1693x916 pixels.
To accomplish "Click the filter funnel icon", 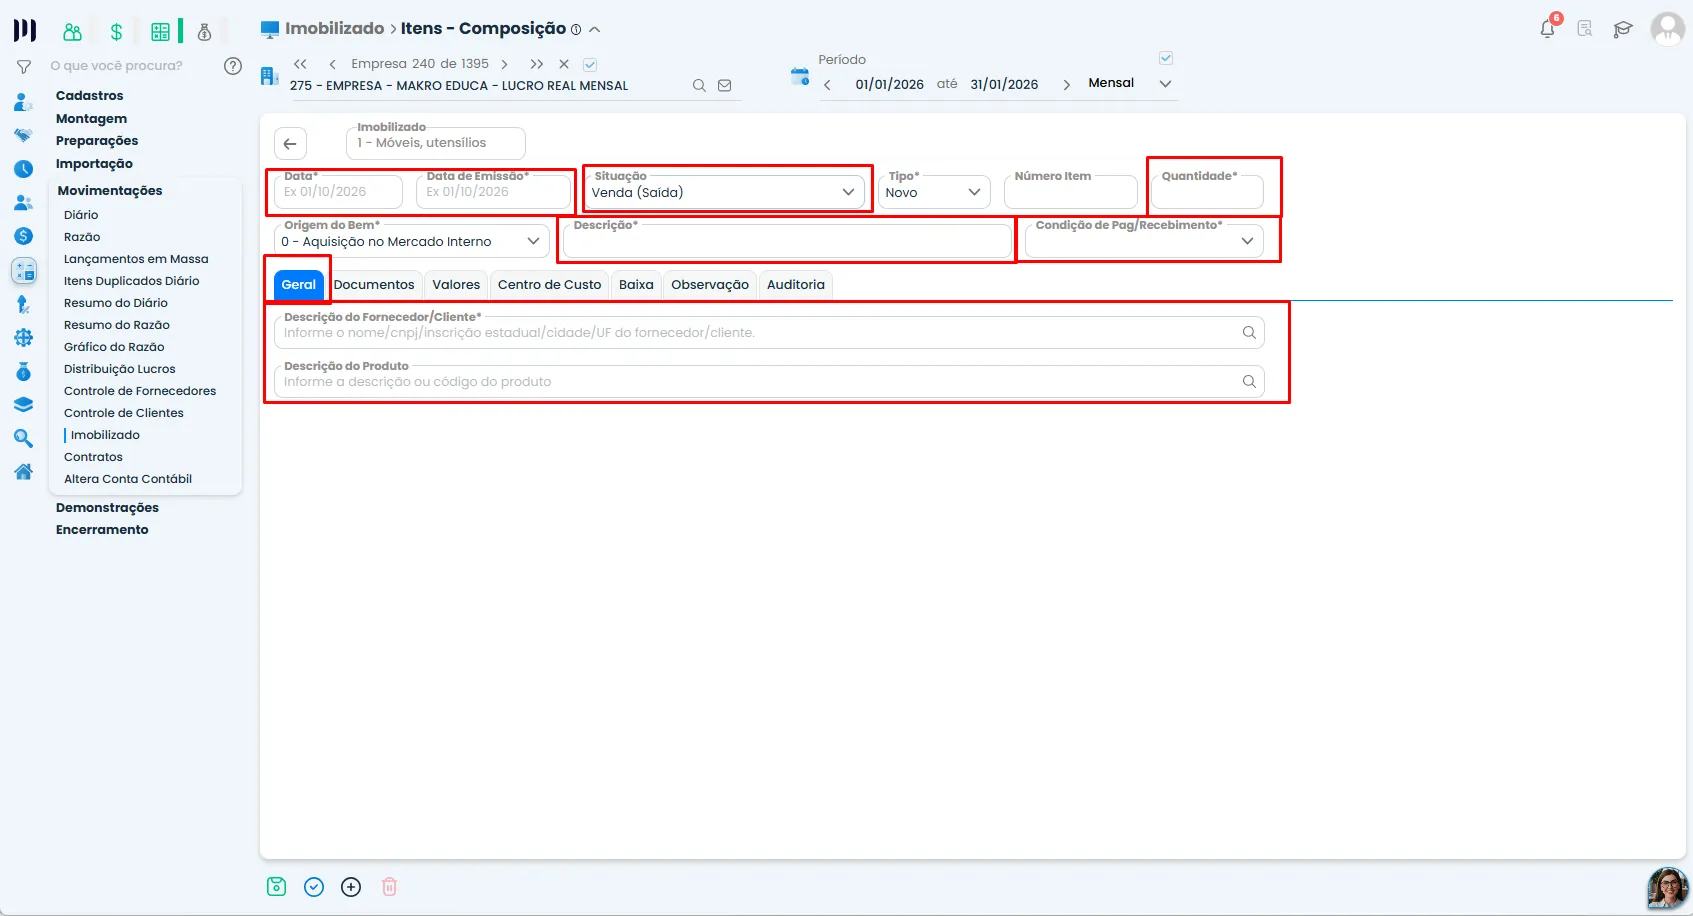I will [x=24, y=67].
